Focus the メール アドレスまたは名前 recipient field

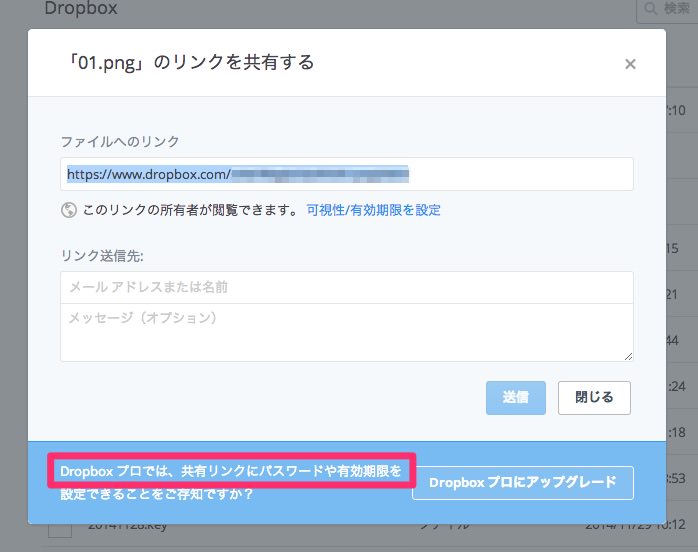(347, 288)
